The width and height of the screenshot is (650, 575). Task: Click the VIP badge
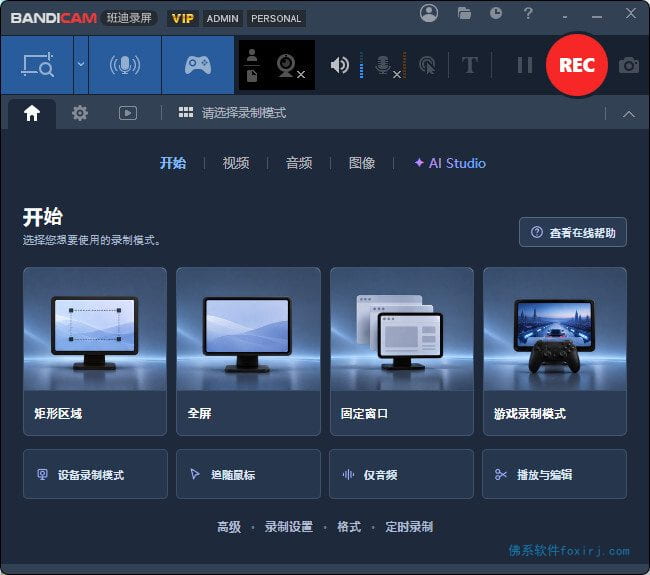point(182,19)
